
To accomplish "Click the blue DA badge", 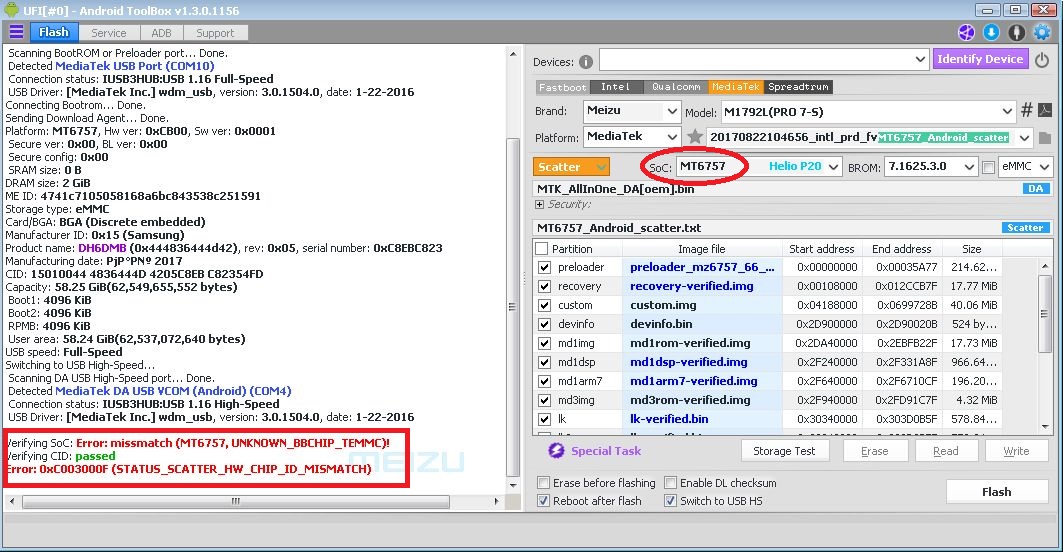I will 1035,189.
